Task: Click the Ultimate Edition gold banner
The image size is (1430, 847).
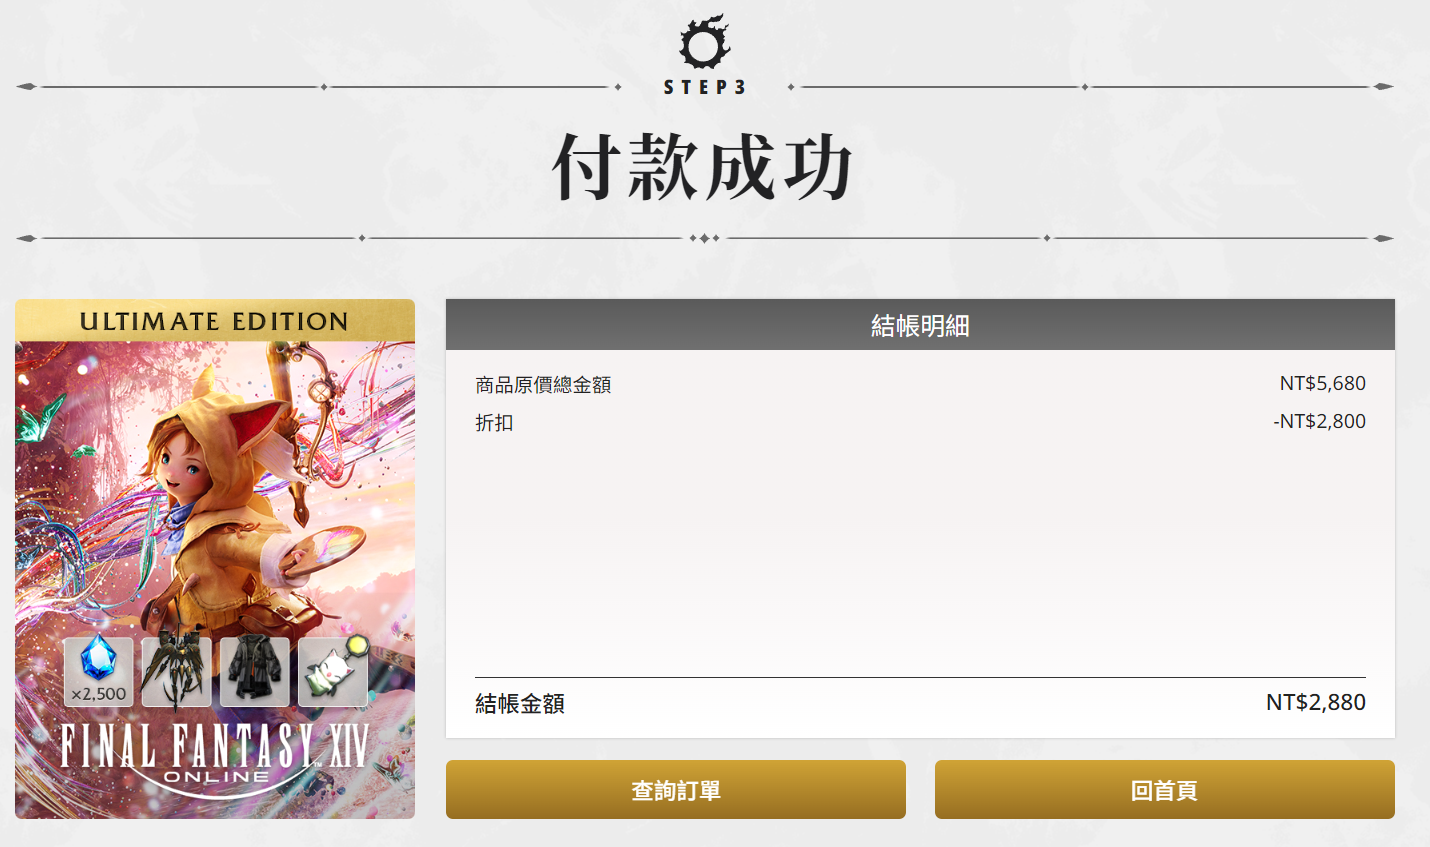Action: [x=215, y=321]
